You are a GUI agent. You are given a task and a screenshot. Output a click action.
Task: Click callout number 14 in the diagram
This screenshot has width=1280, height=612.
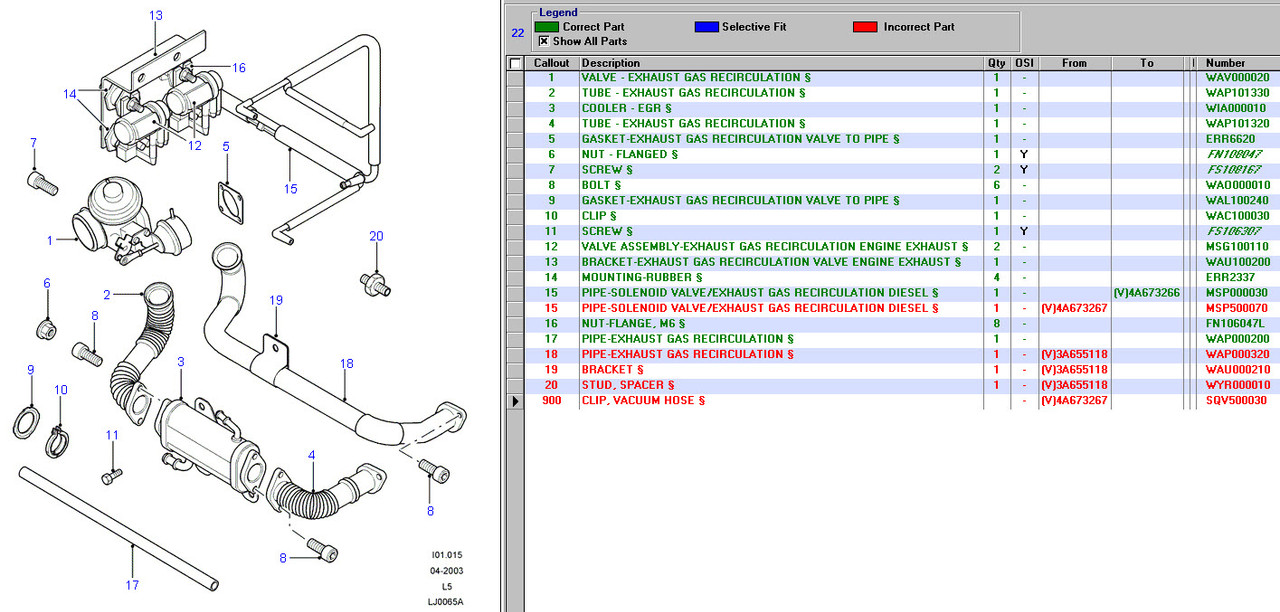70,94
